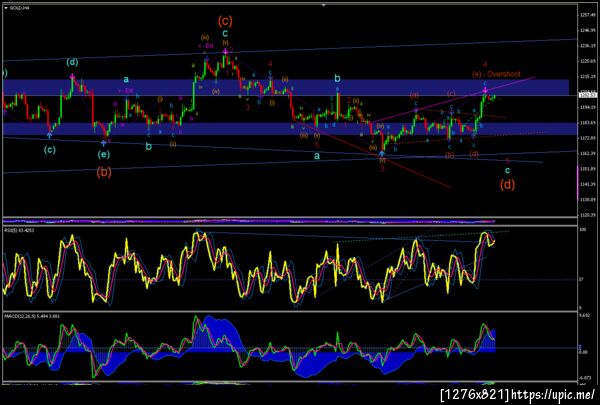Select the magenta rising trendline through the overshoot
Screen dimensions: 600x405
455,101
